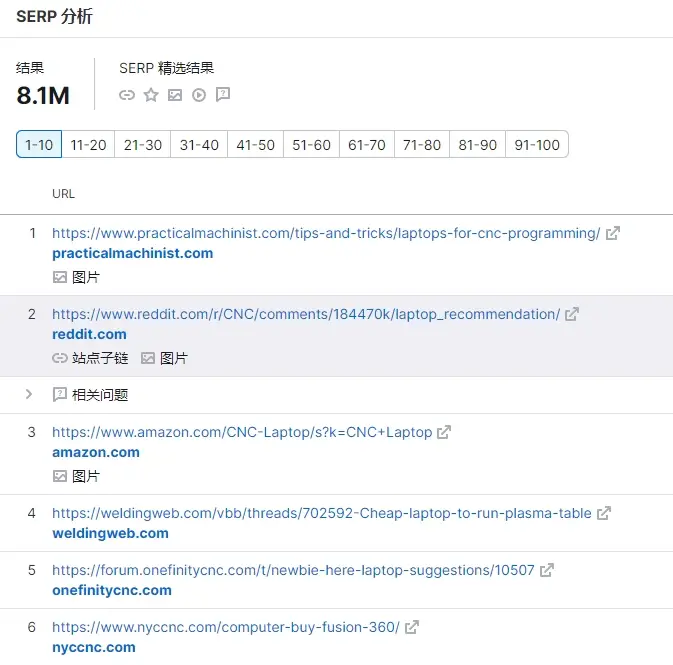
Task: Click image icon under practicalmachinist.com
Action: (60, 277)
